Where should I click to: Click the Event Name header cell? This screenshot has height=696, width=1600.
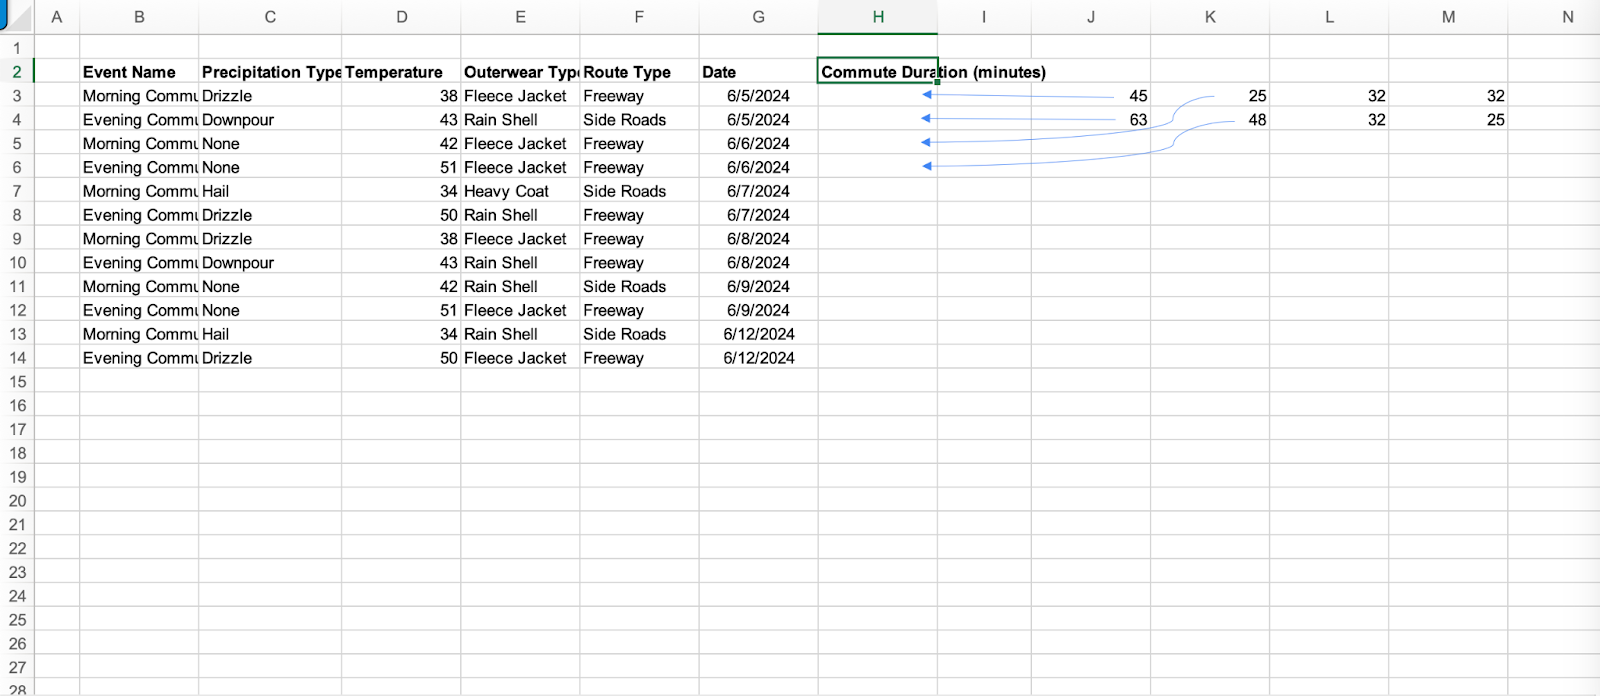[x=129, y=72]
